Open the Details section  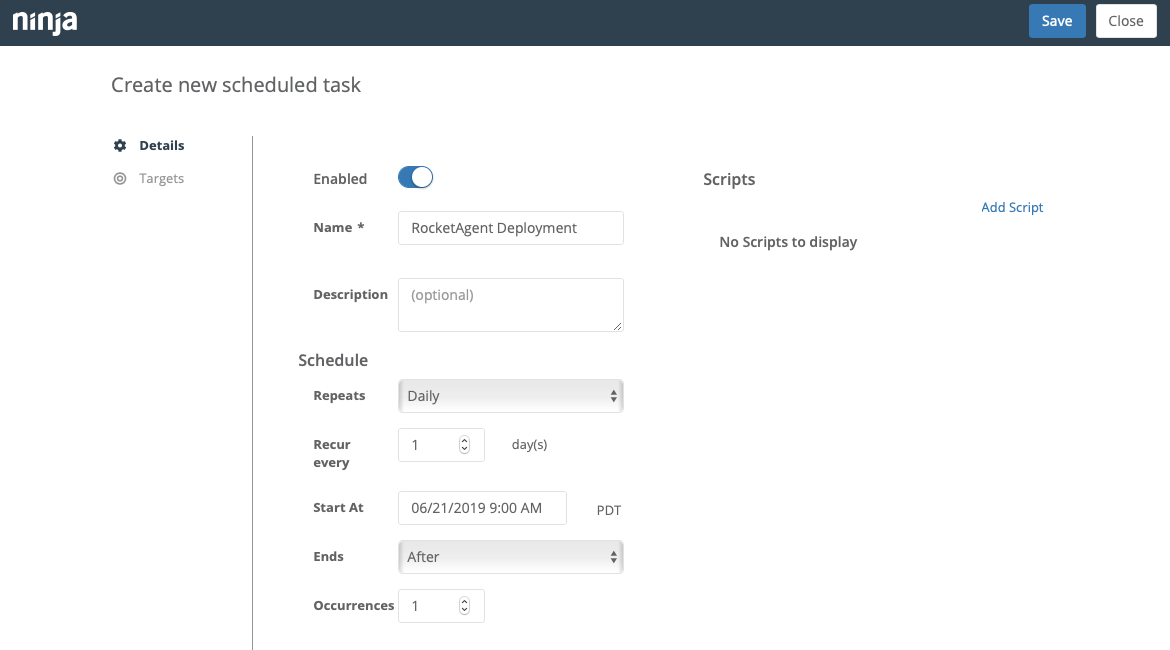pos(162,146)
